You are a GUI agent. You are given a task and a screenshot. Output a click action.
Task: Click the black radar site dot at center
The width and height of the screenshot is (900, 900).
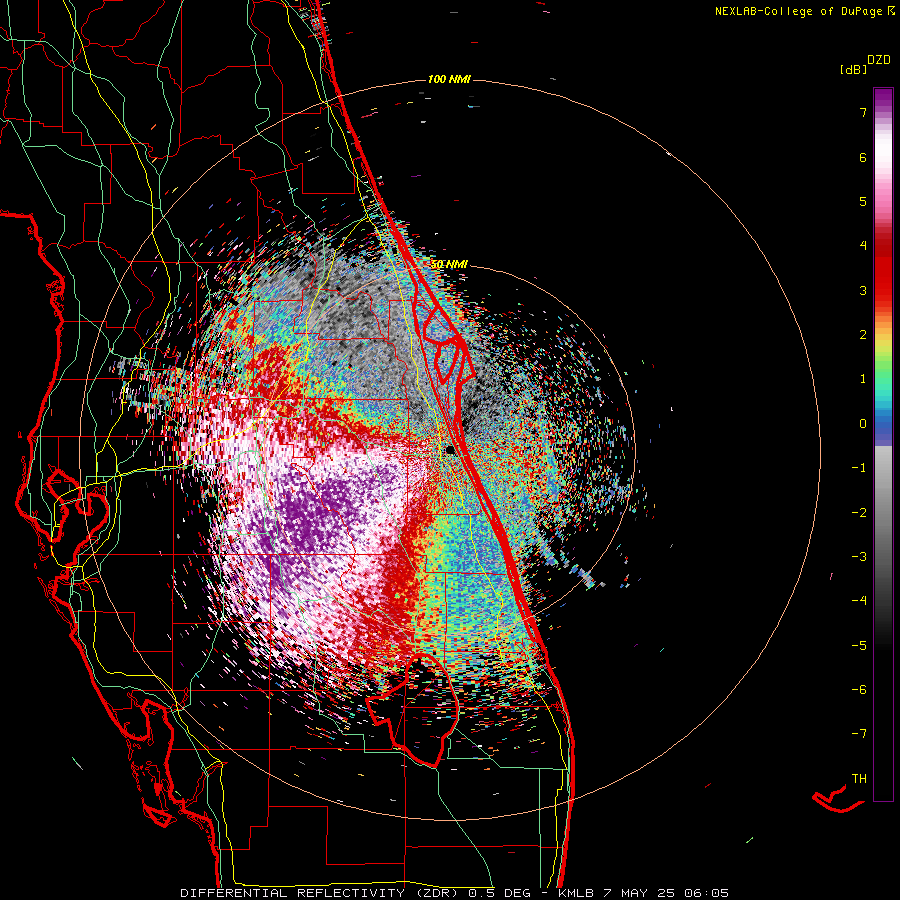click(x=451, y=450)
